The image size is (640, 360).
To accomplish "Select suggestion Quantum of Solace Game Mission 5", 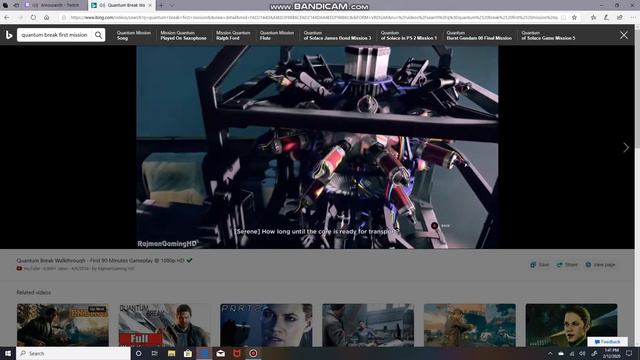I will tap(548, 35).
